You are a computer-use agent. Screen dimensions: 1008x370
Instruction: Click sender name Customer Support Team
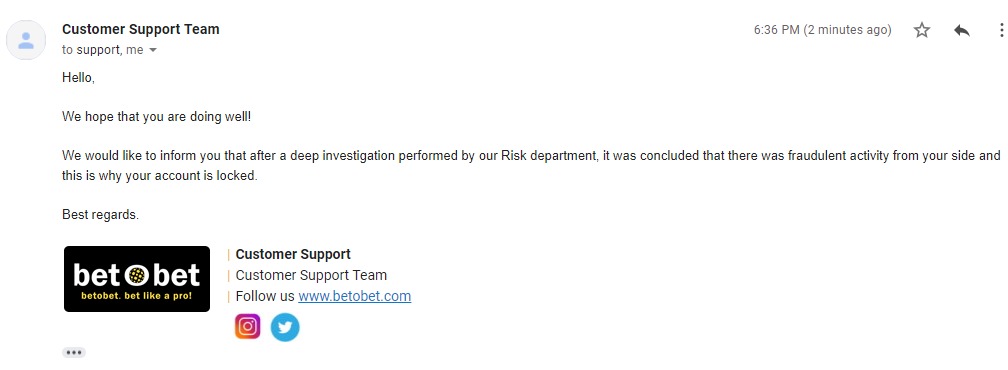coord(141,29)
